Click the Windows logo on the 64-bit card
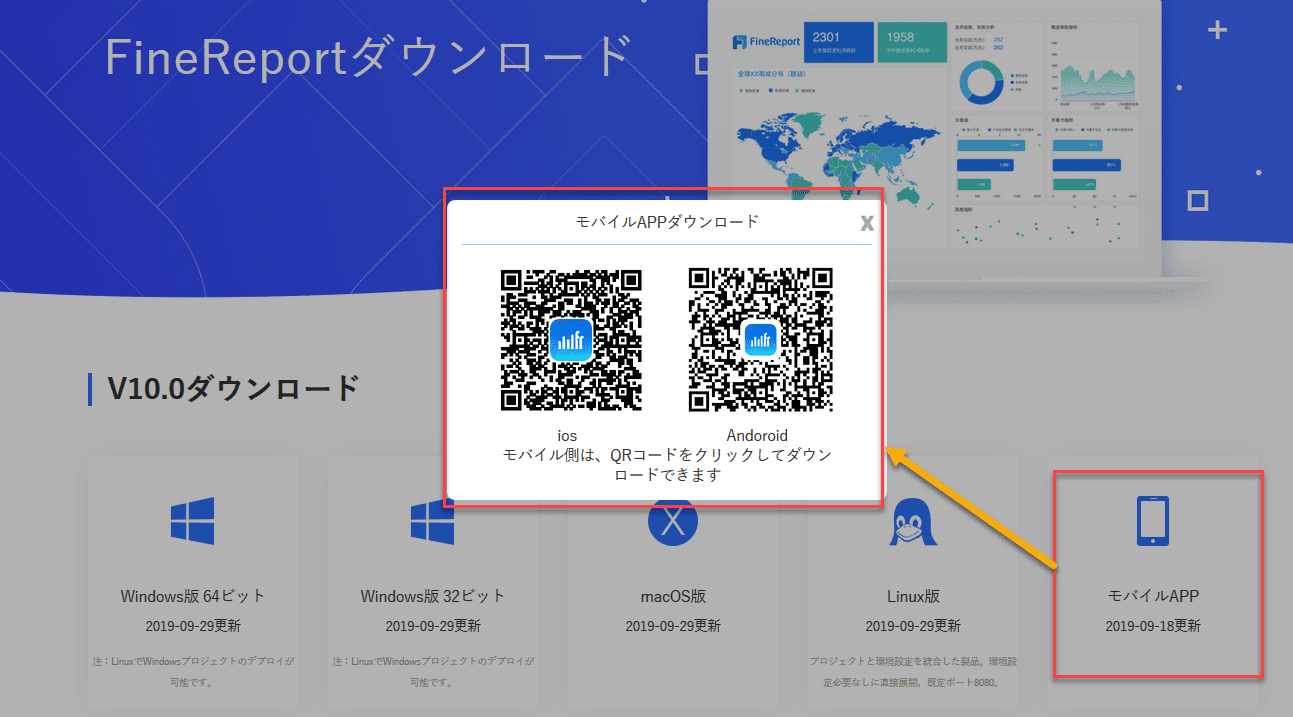The width and height of the screenshot is (1293, 717). pos(193,522)
